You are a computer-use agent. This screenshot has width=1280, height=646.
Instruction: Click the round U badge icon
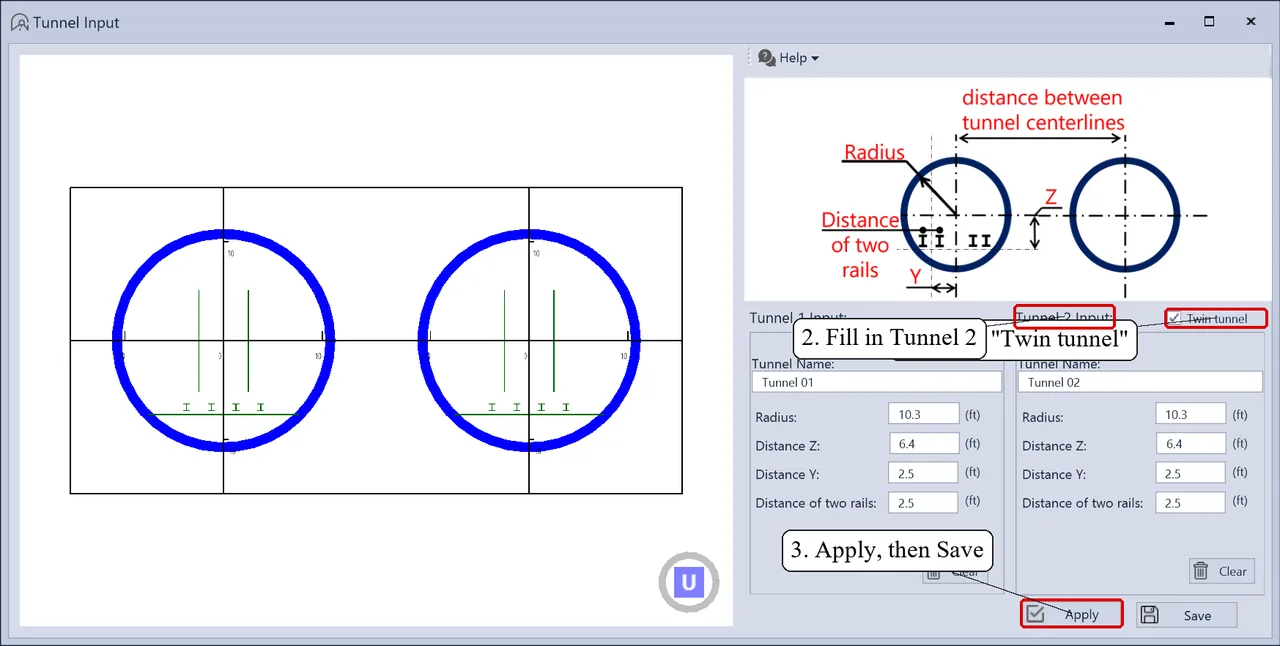point(689,582)
